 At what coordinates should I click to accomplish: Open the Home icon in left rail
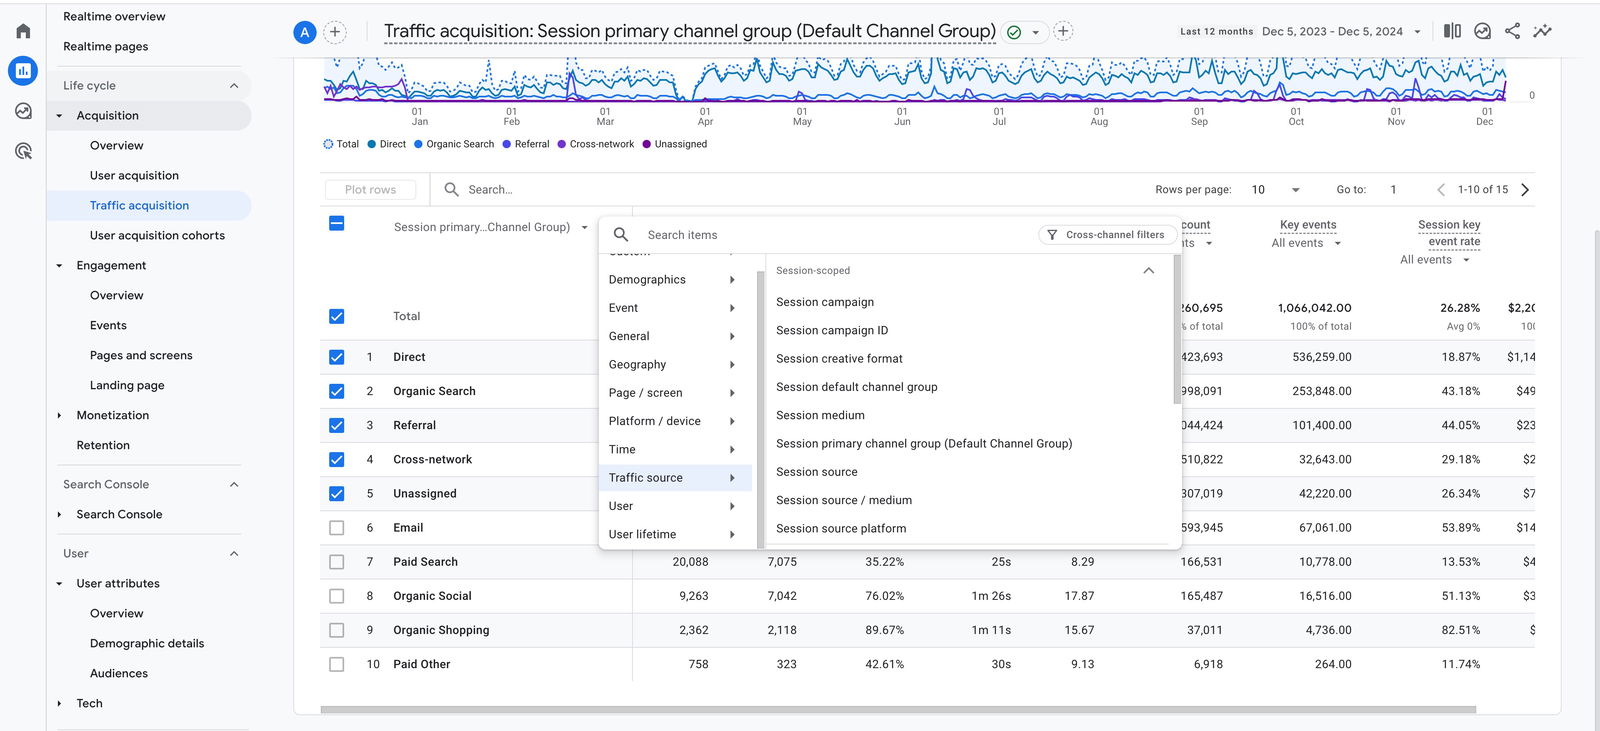(x=23, y=31)
